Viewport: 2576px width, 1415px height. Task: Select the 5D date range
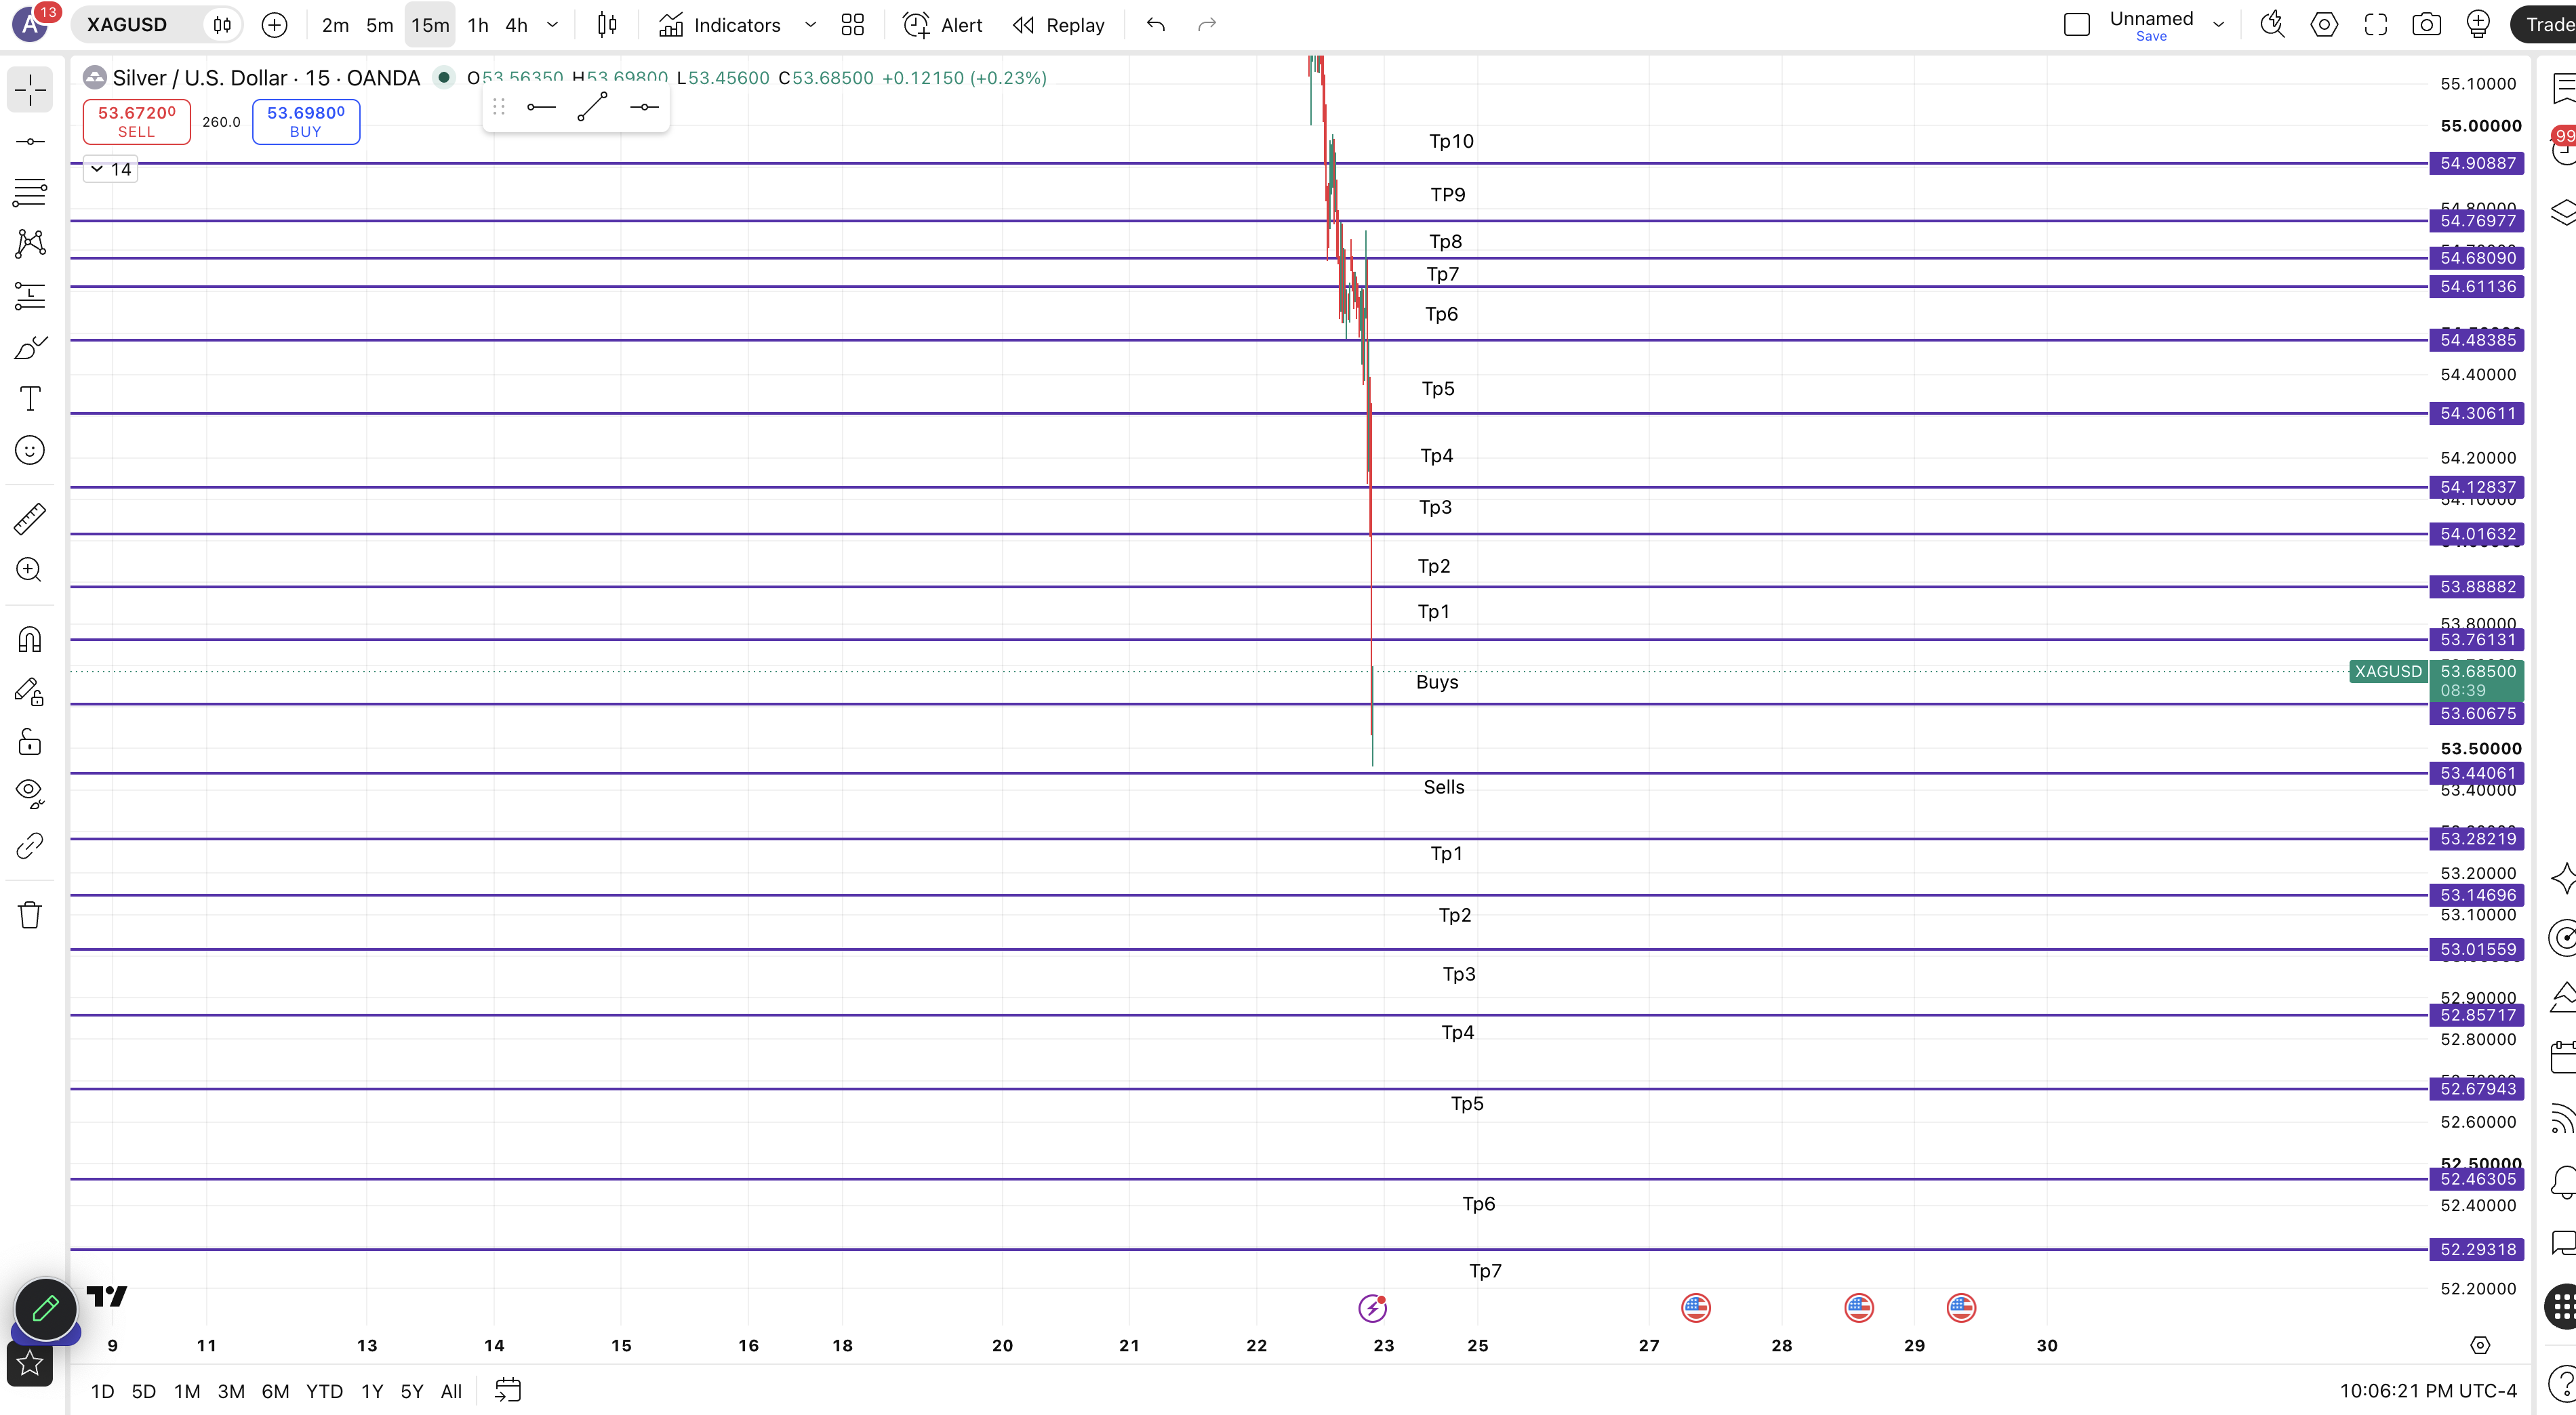(x=144, y=1391)
